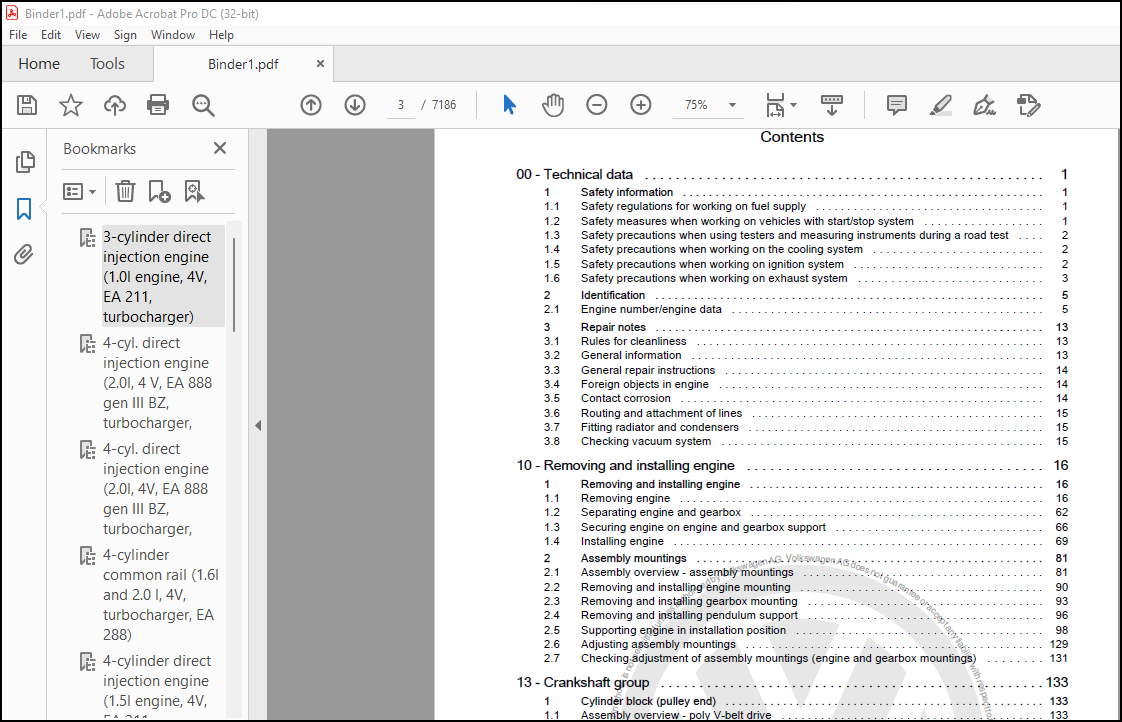Toggle the Bookmarks panel icon
Viewport: 1122px width, 722px height.
tap(24, 209)
